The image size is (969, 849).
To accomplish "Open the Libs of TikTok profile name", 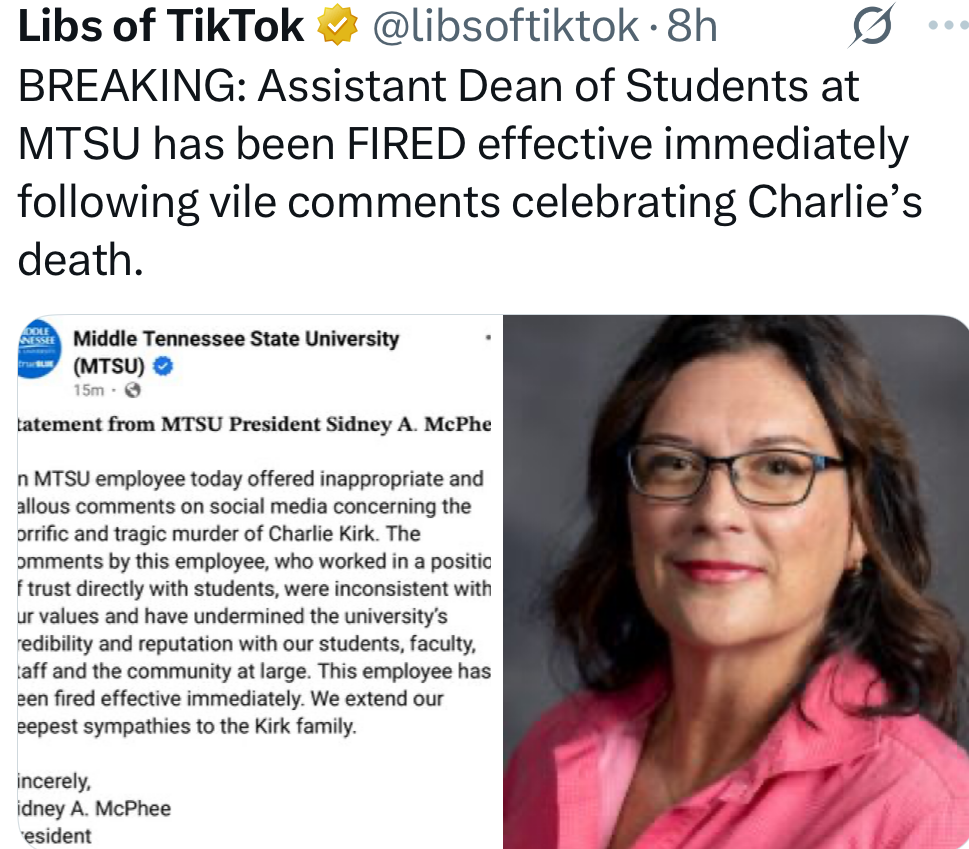I will coord(162,28).
